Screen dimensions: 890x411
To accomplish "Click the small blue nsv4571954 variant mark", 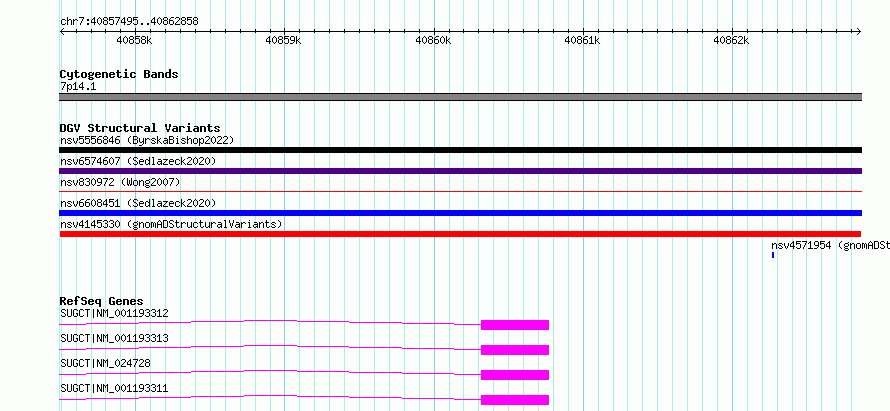I will point(773,255).
